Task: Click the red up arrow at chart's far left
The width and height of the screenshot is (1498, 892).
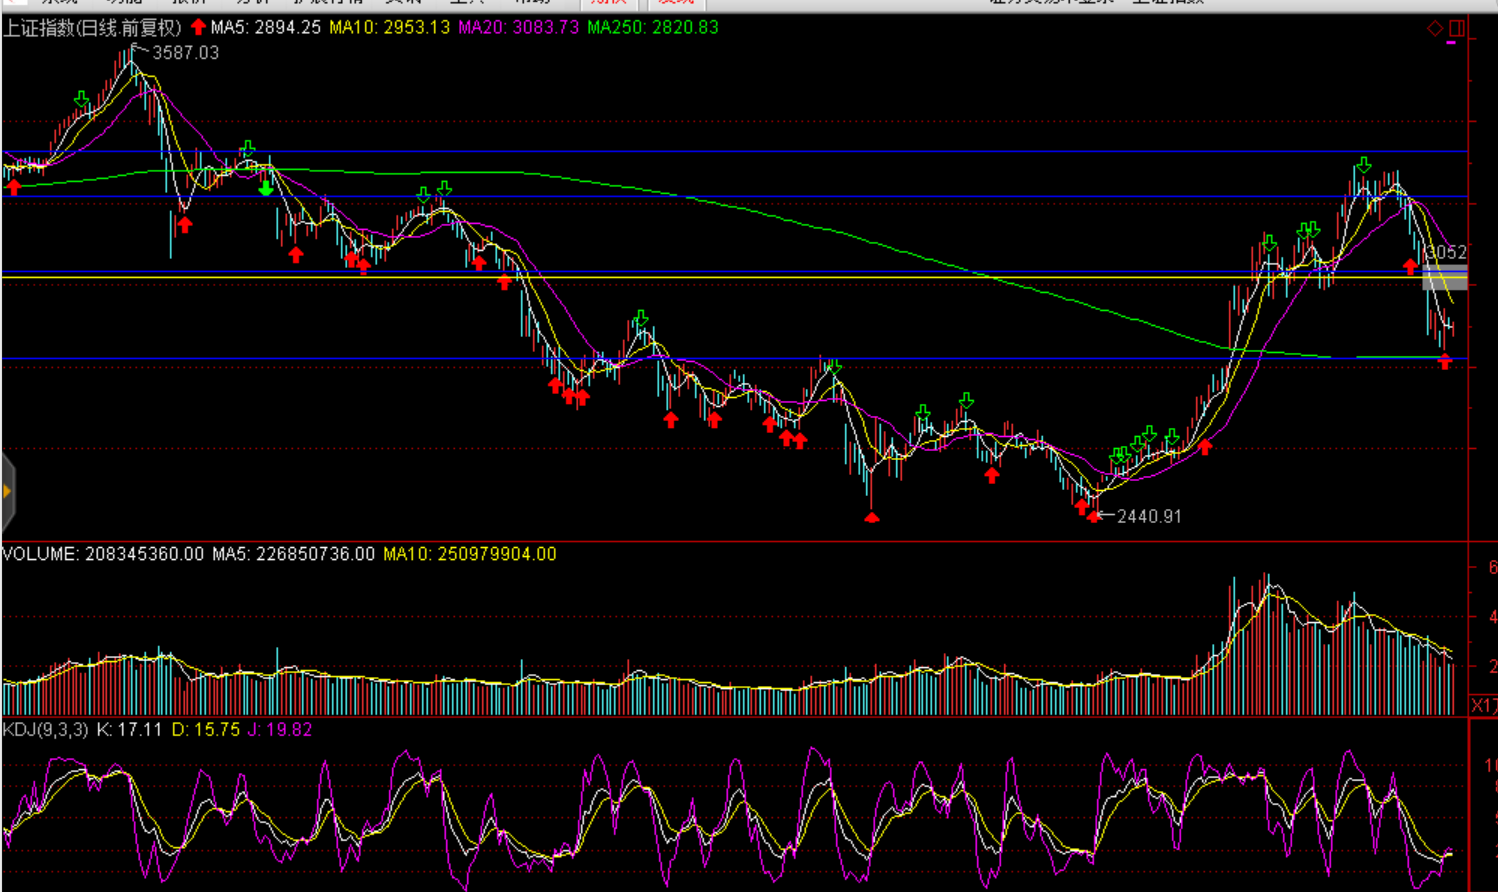Action: 13,187
